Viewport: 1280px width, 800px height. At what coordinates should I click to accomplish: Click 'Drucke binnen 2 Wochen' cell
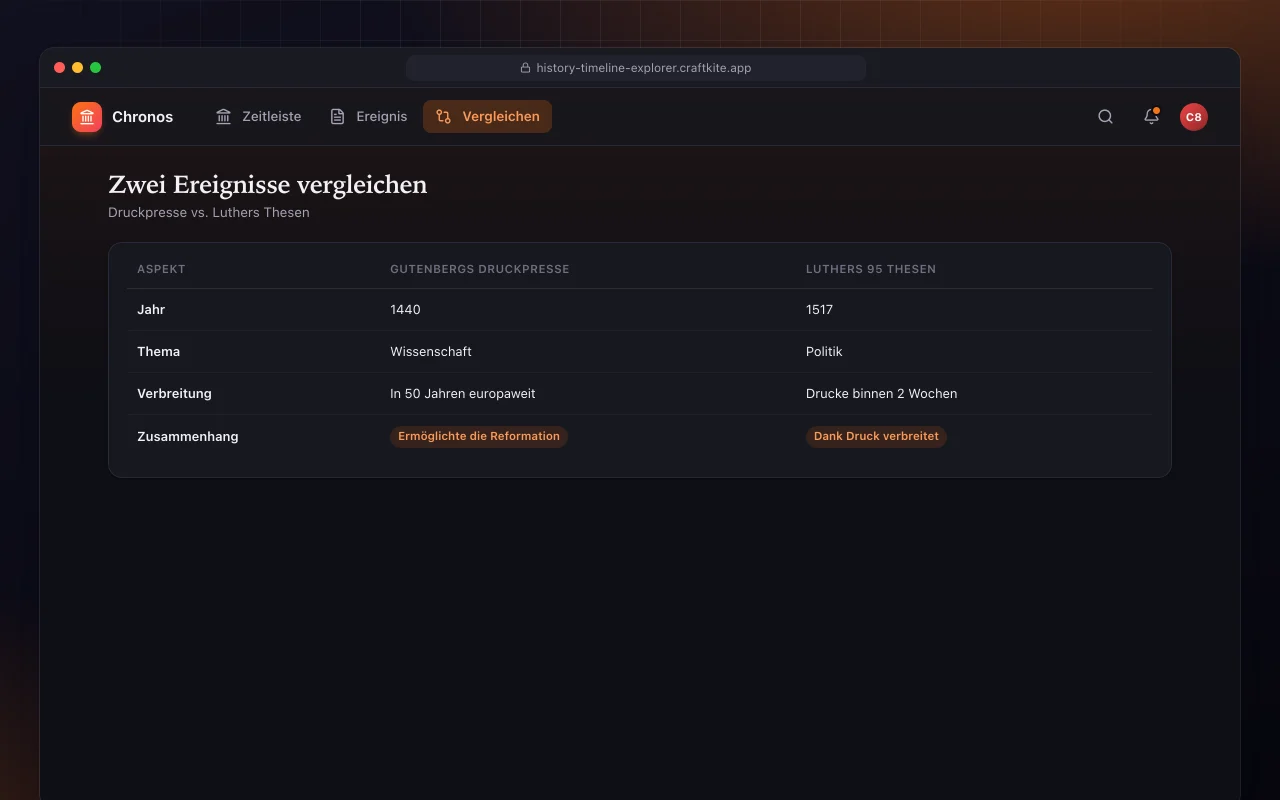pos(881,394)
